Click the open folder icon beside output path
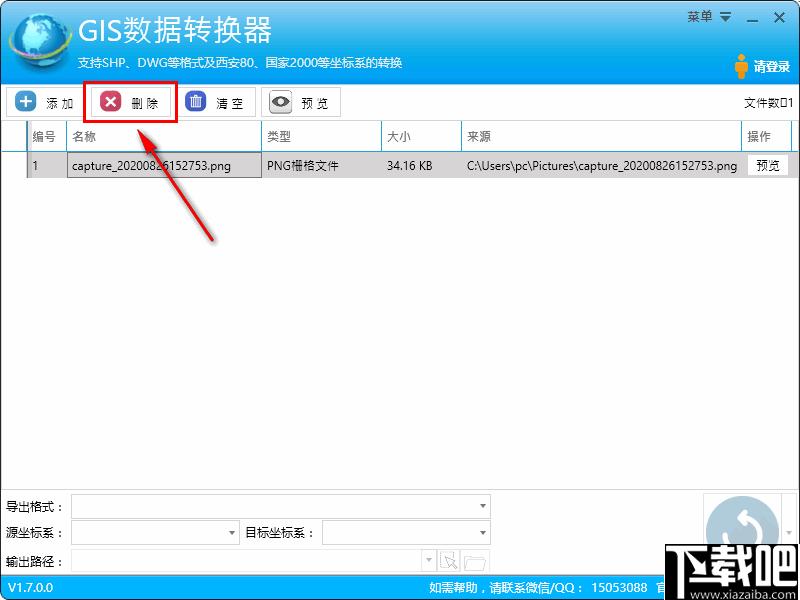 (x=476, y=561)
